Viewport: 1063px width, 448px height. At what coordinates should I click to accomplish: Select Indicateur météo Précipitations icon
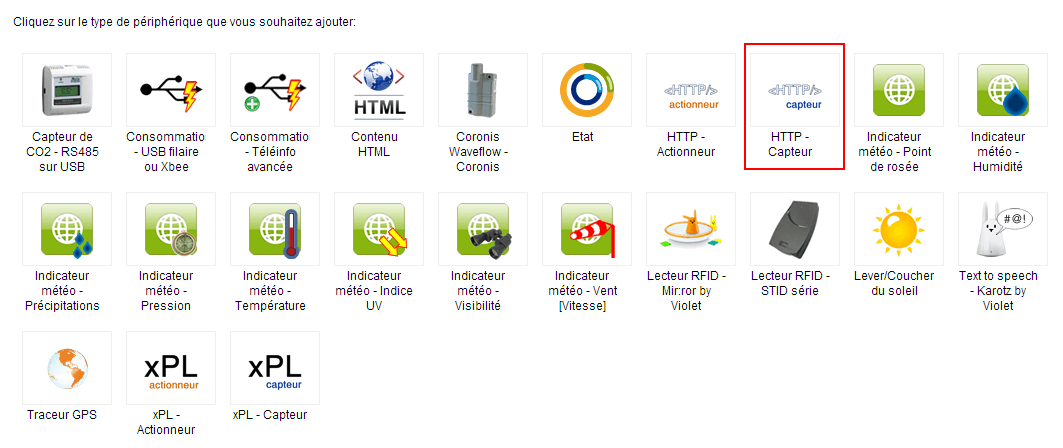[67, 229]
